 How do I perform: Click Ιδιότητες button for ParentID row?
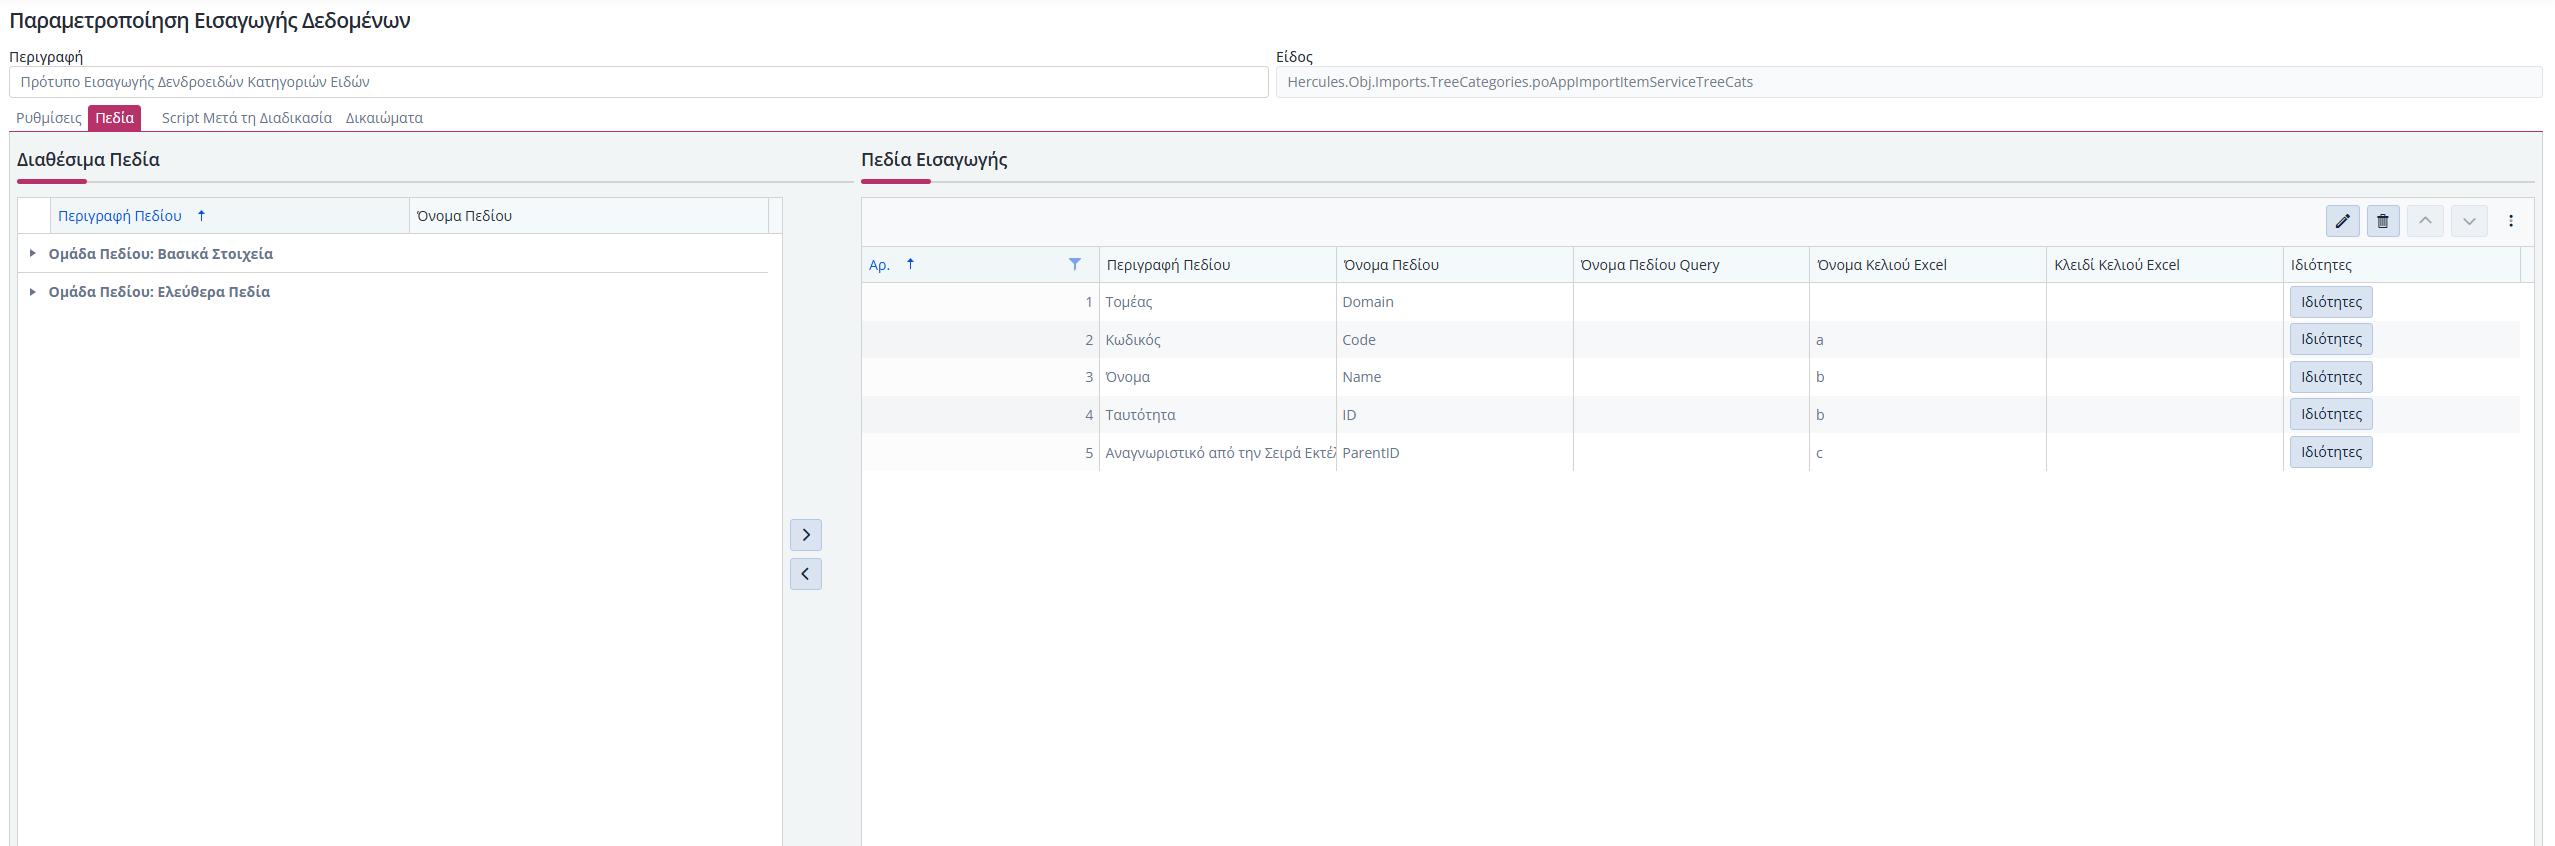pos(2330,452)
